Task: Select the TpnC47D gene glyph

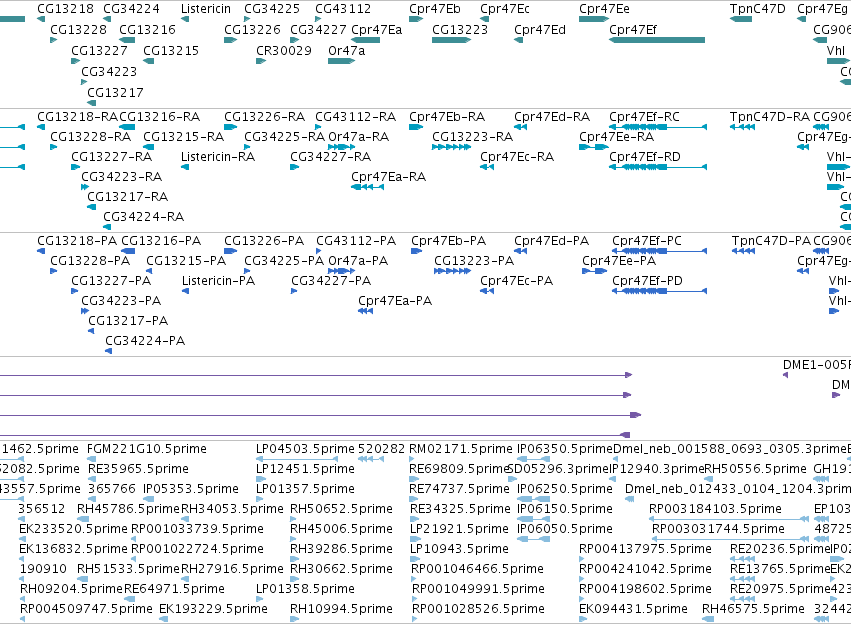Action: tap(741, 19)
